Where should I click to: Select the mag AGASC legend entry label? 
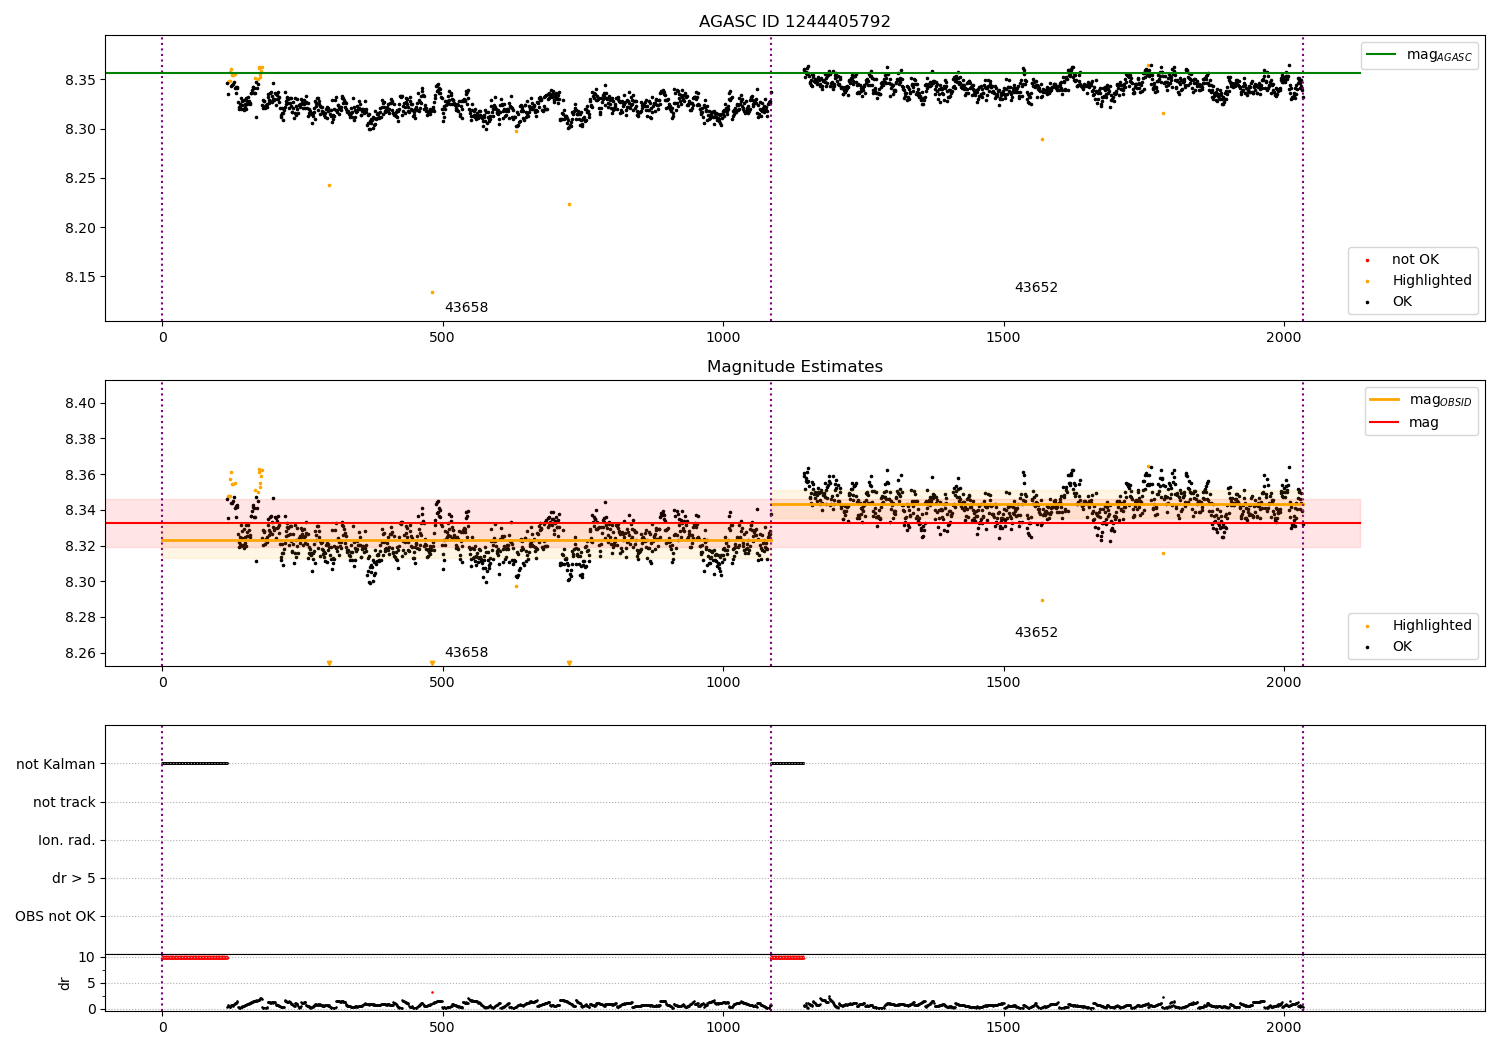click(x=1439, y=55)
